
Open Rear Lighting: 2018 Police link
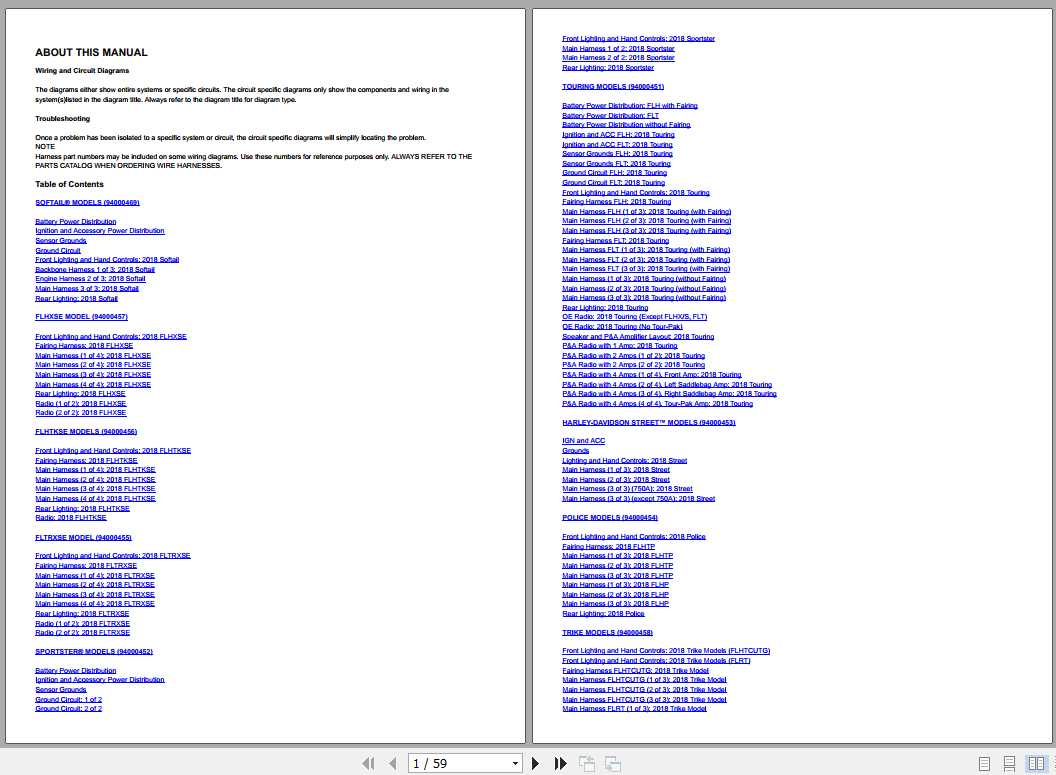coord(603,613)
